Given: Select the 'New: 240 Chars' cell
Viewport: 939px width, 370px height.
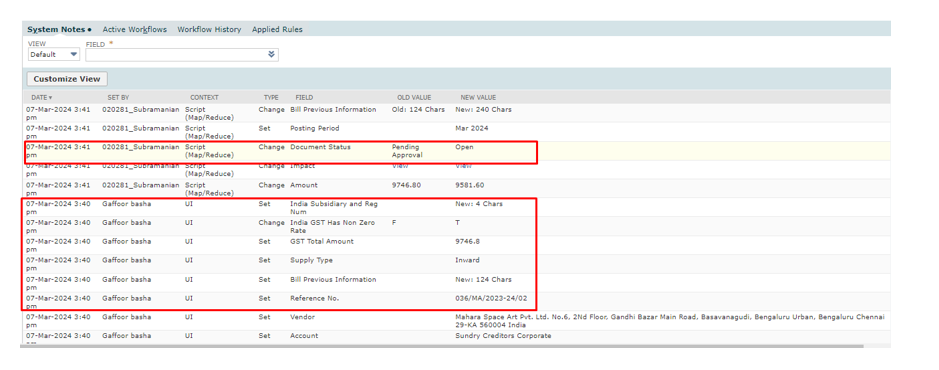Looking at the screenshot, I should (x=483, y=110).
